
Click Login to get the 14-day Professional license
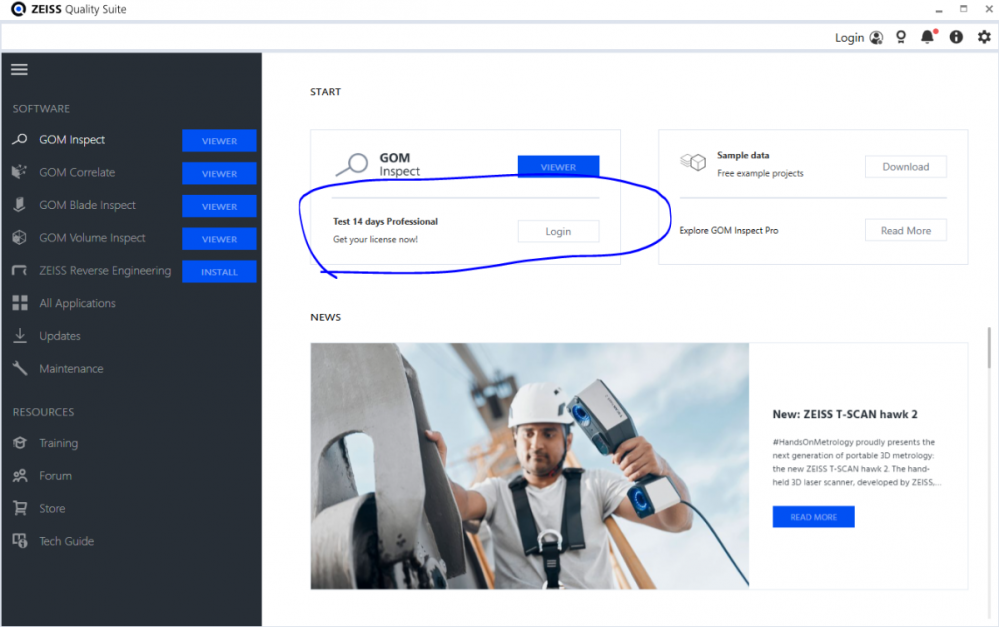558,231
